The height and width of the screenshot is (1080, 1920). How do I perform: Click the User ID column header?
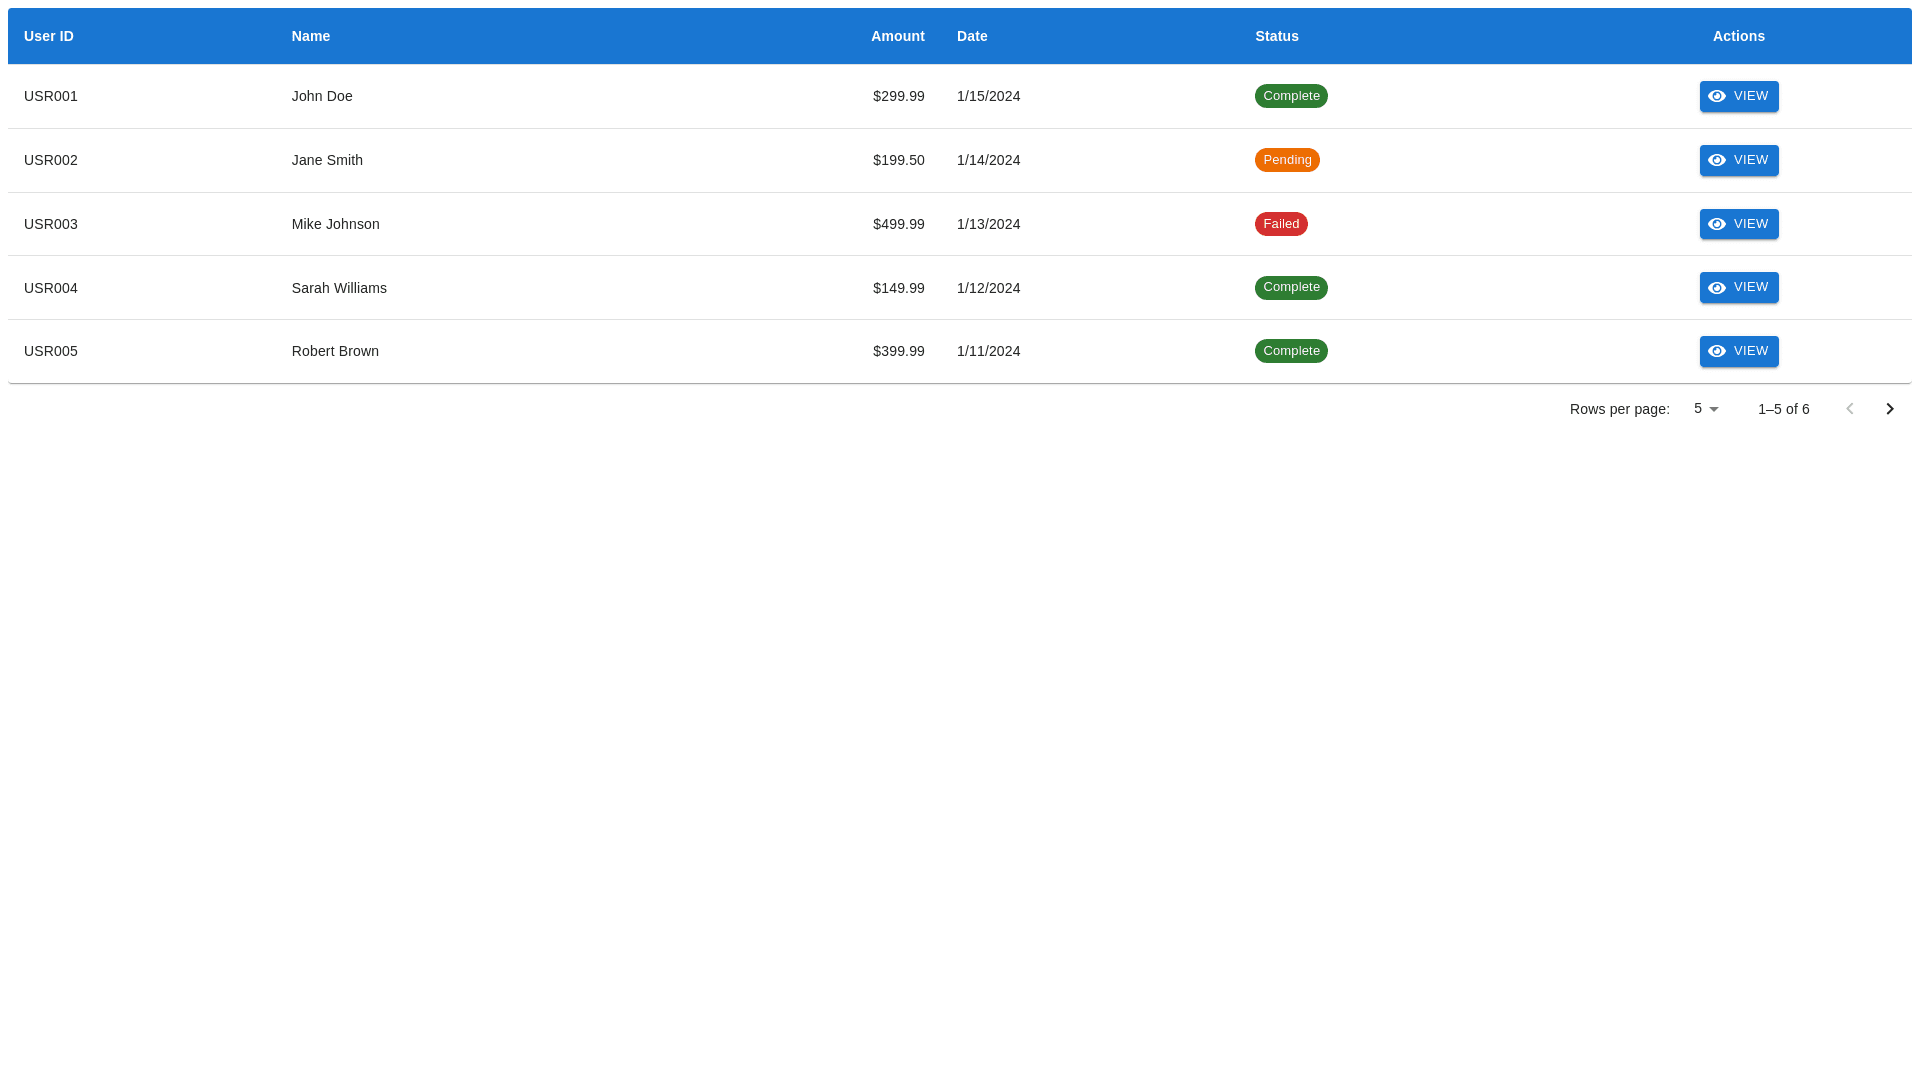(x=49, y=36)
